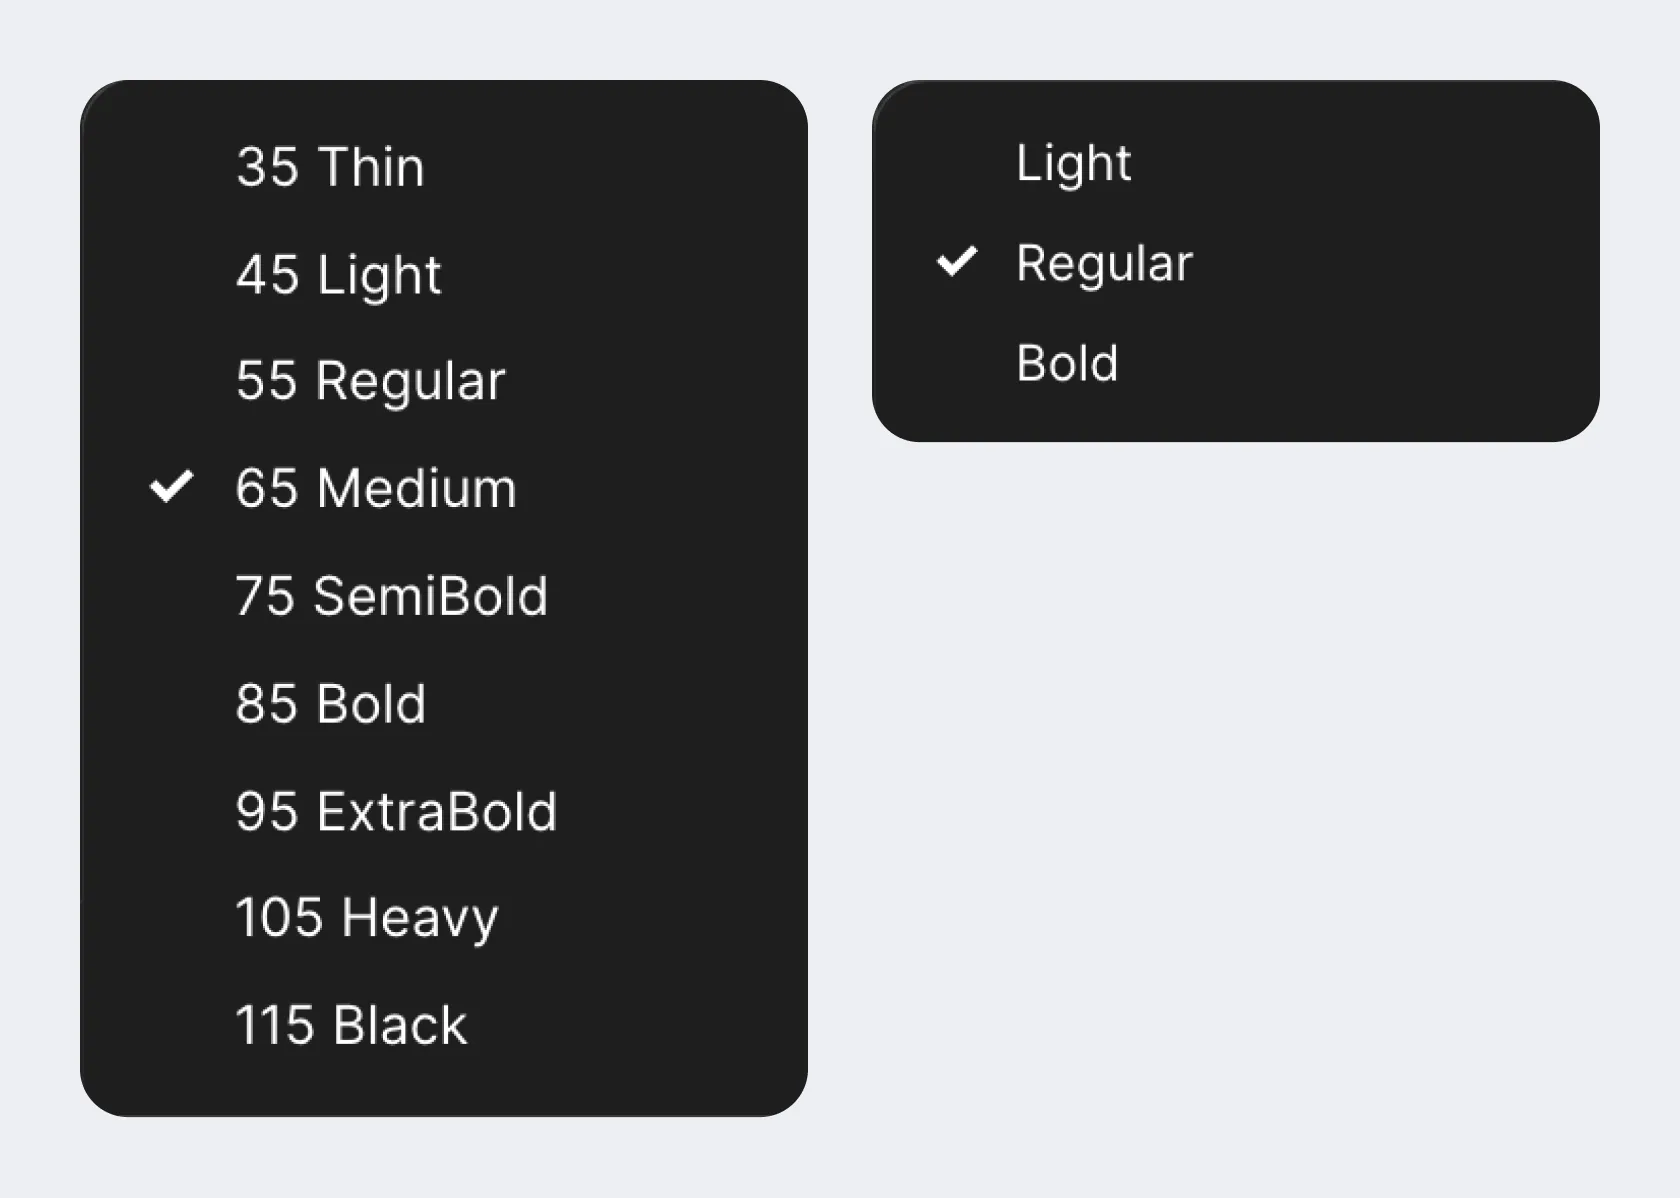Switch to 75 SemiBold weight
The width and height of the screenshot is (1680, 1198).
[x=391, y=596]
